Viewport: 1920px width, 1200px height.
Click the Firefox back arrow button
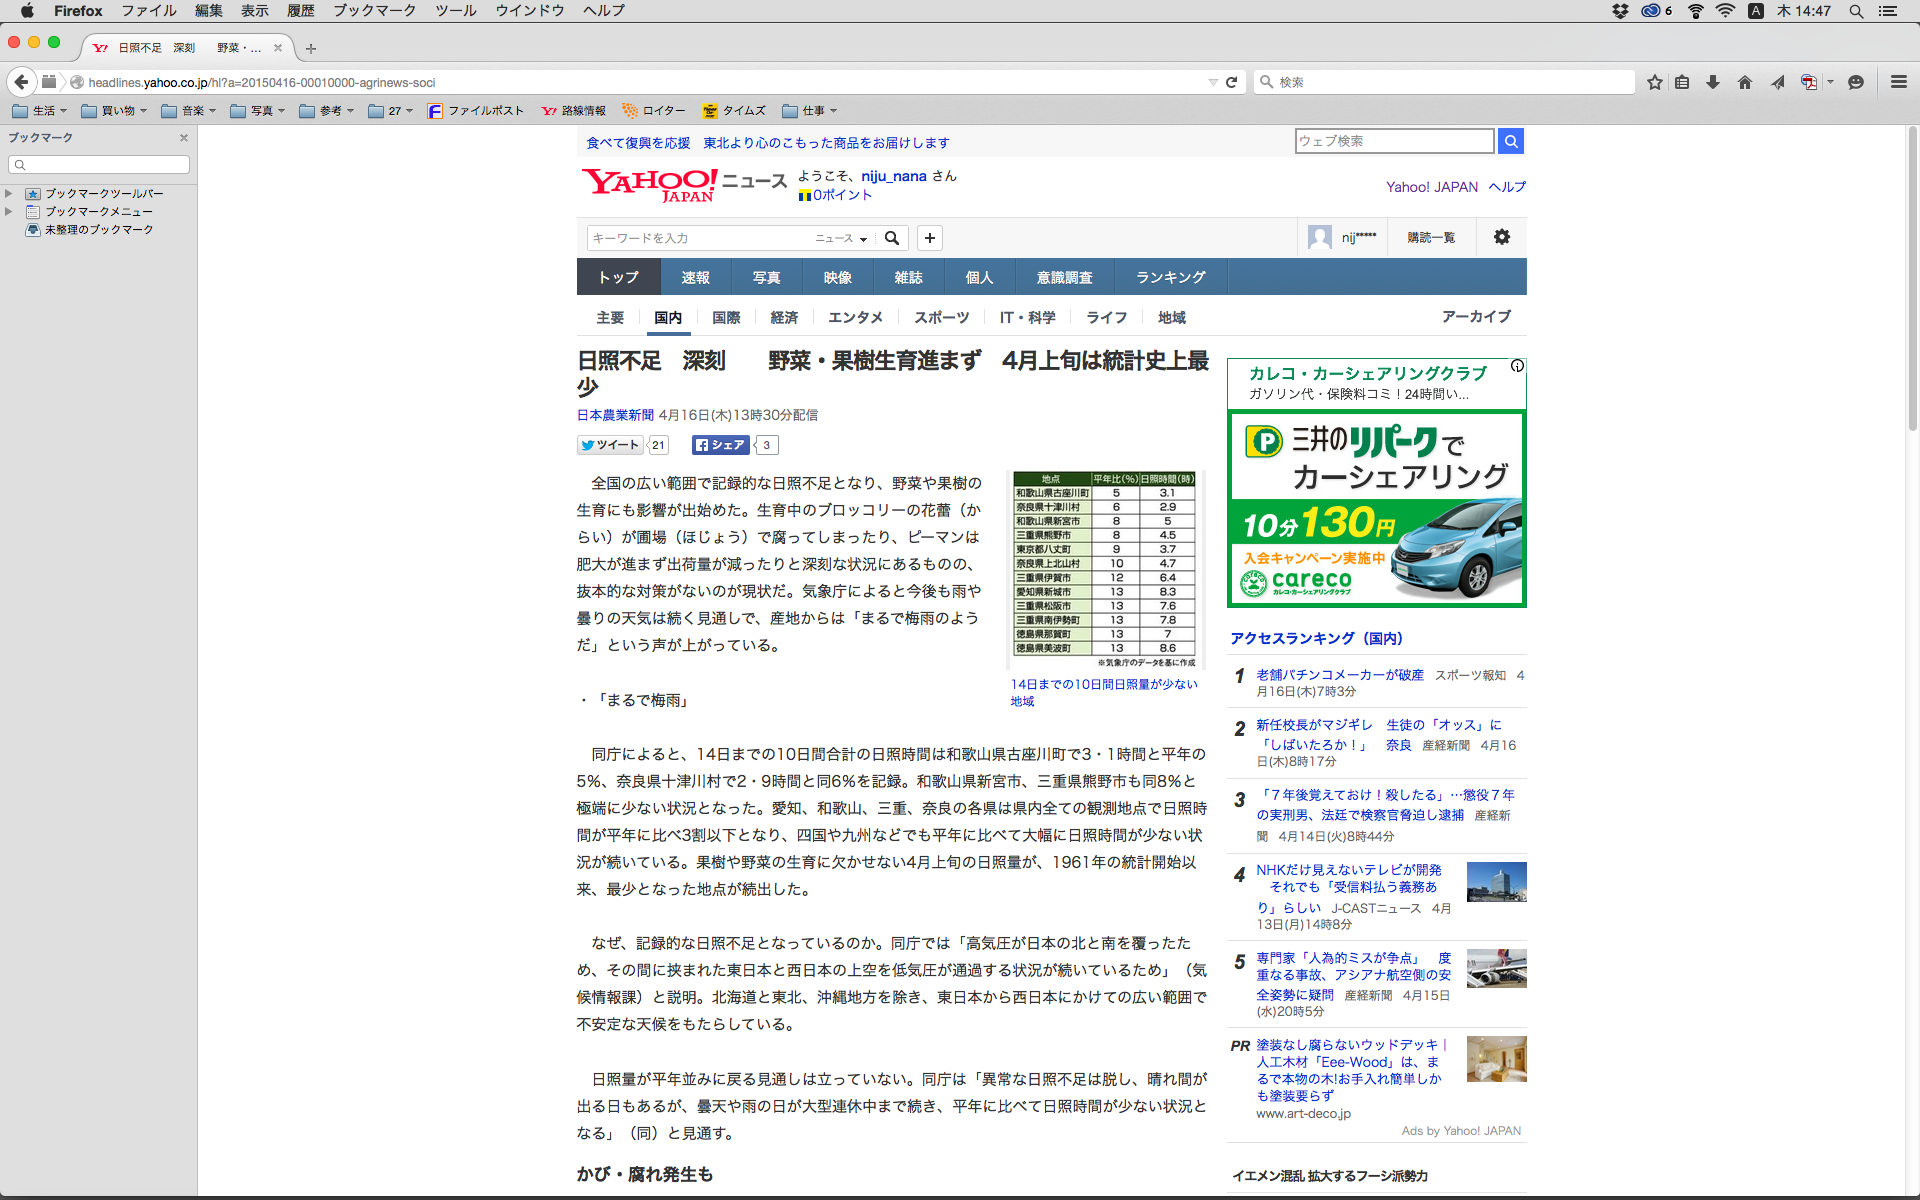click(x=21, y=82)
